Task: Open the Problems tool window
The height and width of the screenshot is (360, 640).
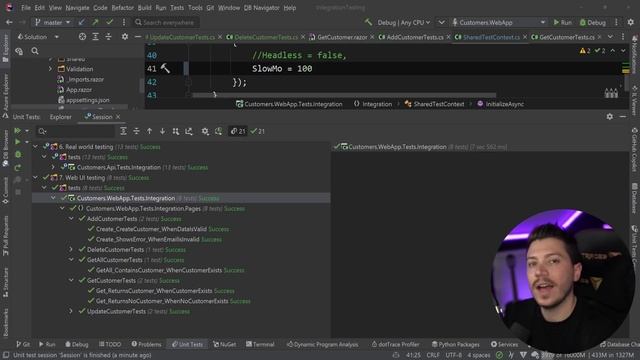Action: pos(147,344)
